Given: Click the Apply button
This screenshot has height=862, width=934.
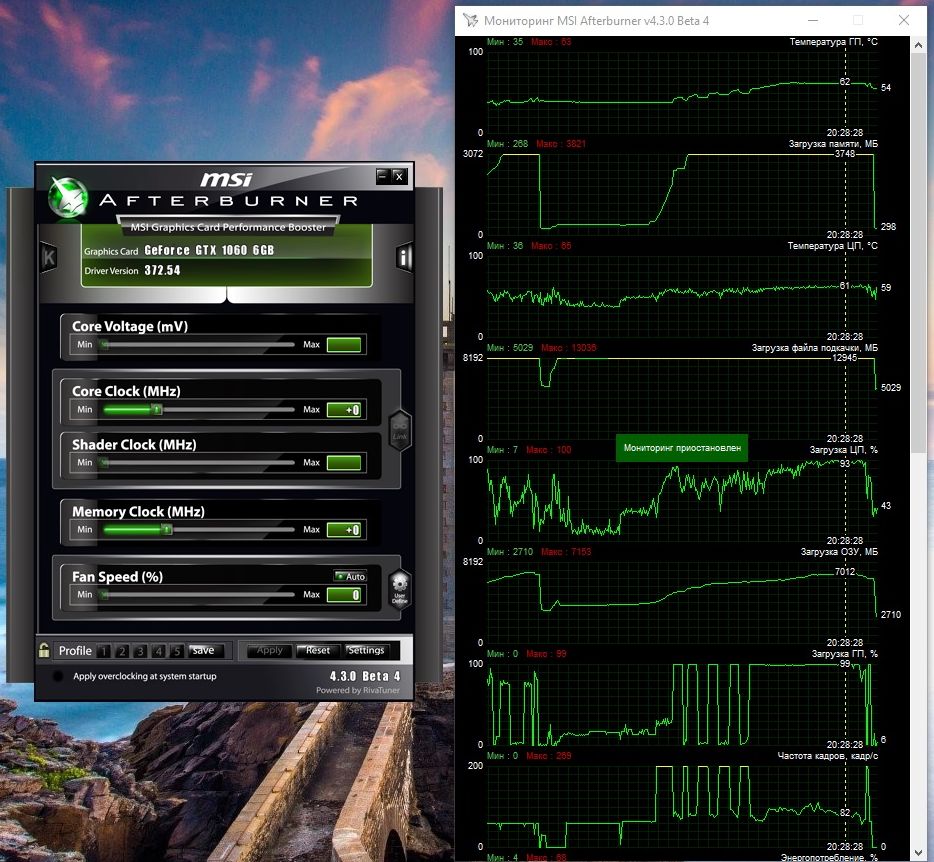Looking at the screenshot, I should 269,651.
